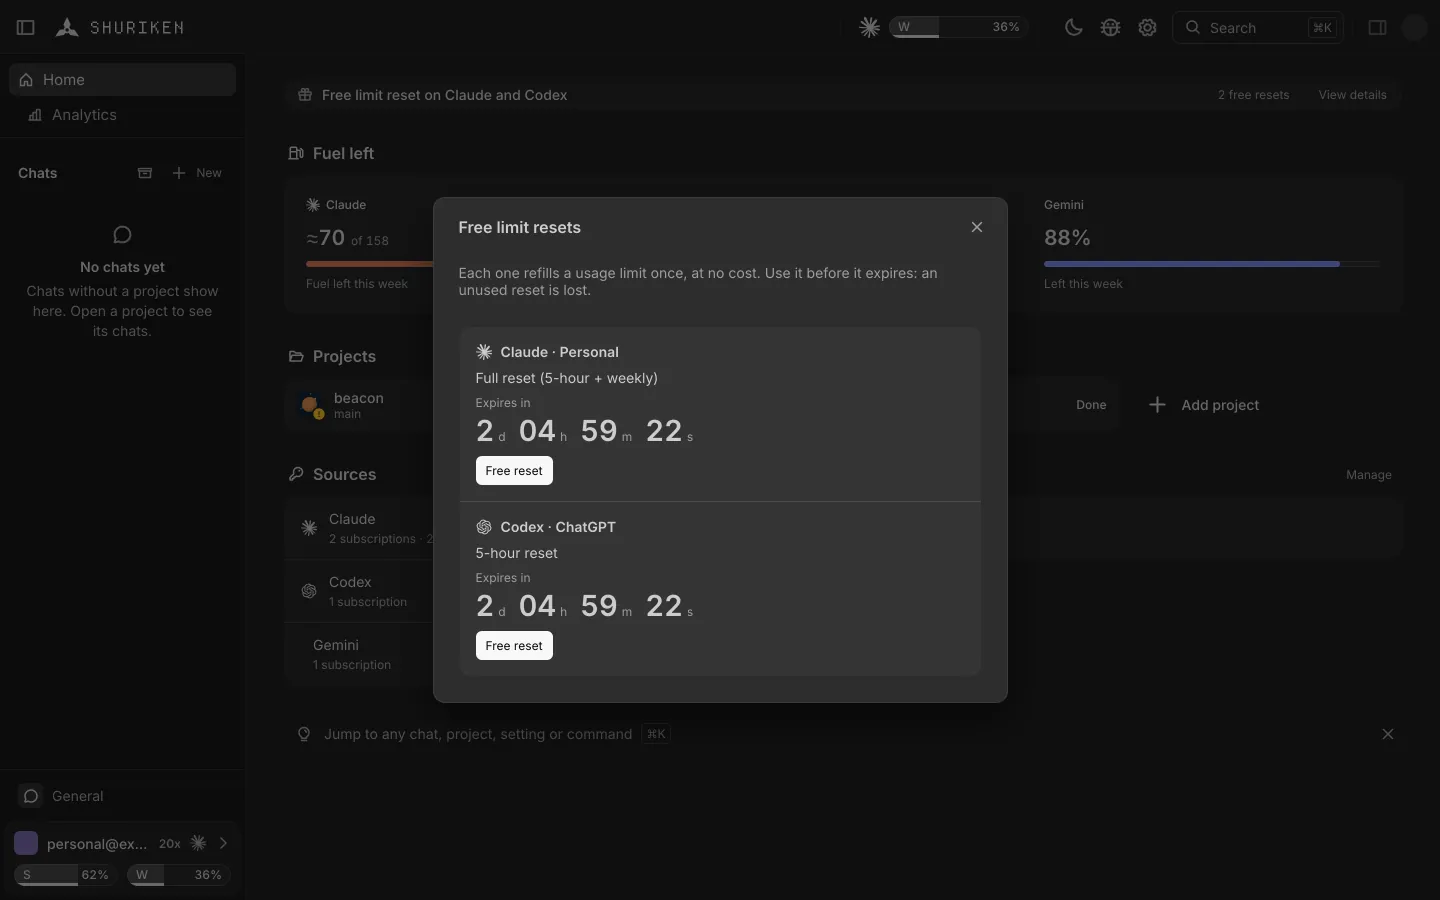Image resolution: width=1440 pixels, height=900 pixels.
Task: Toggle the right sidebar panel icon
Action: (x=1377, y=28)
